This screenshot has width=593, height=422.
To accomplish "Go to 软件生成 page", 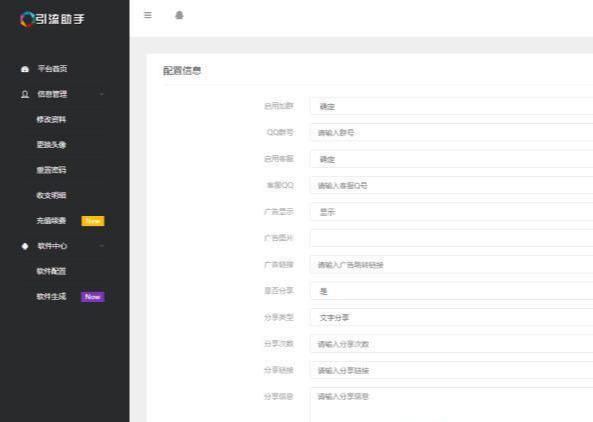I will tap(51, 296).
